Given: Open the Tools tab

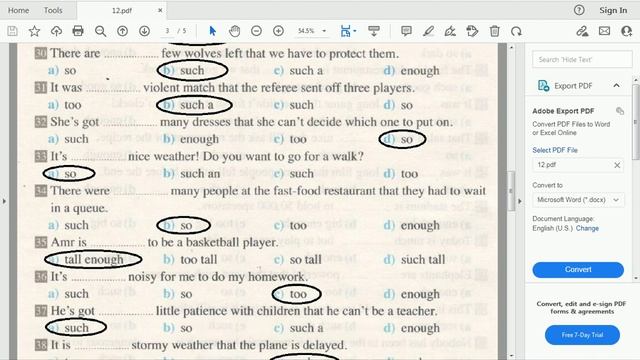Looking at the screenshot, I should point(53,10).
